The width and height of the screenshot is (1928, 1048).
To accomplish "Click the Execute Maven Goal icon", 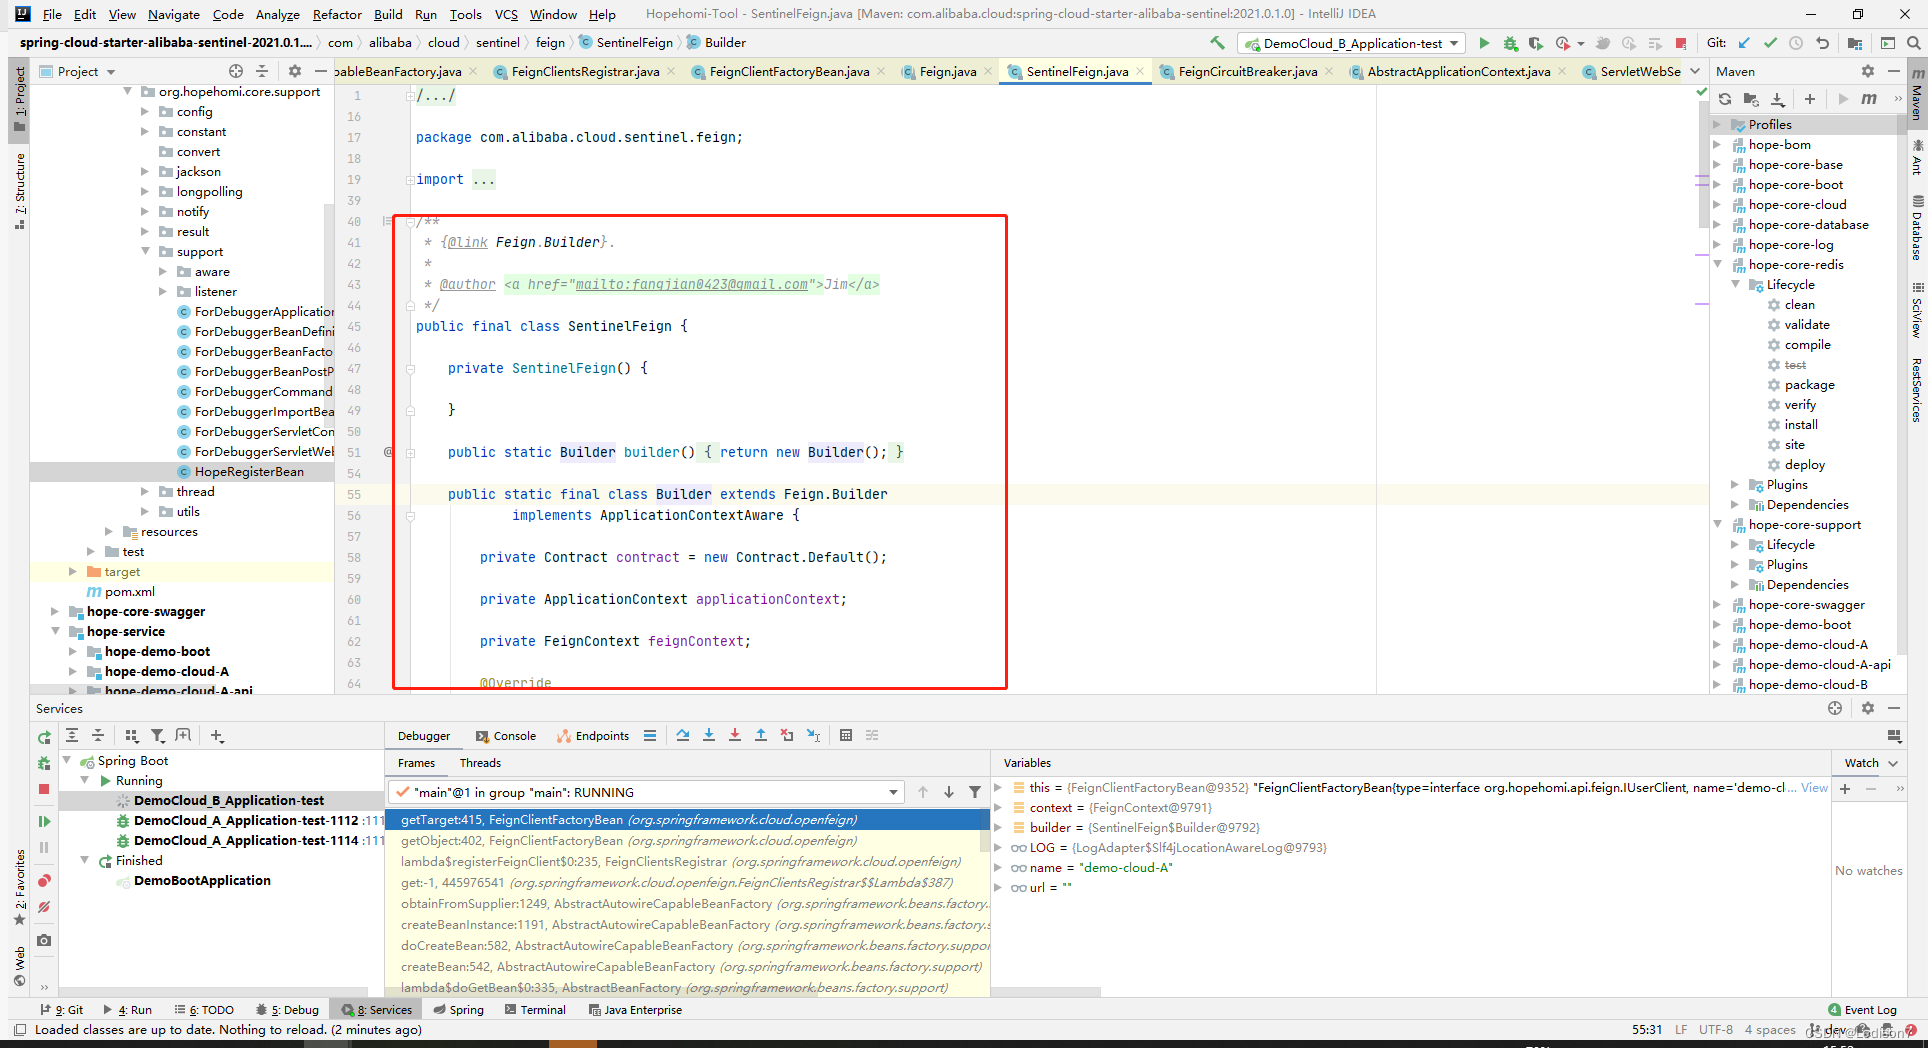I will point(1869,99).
